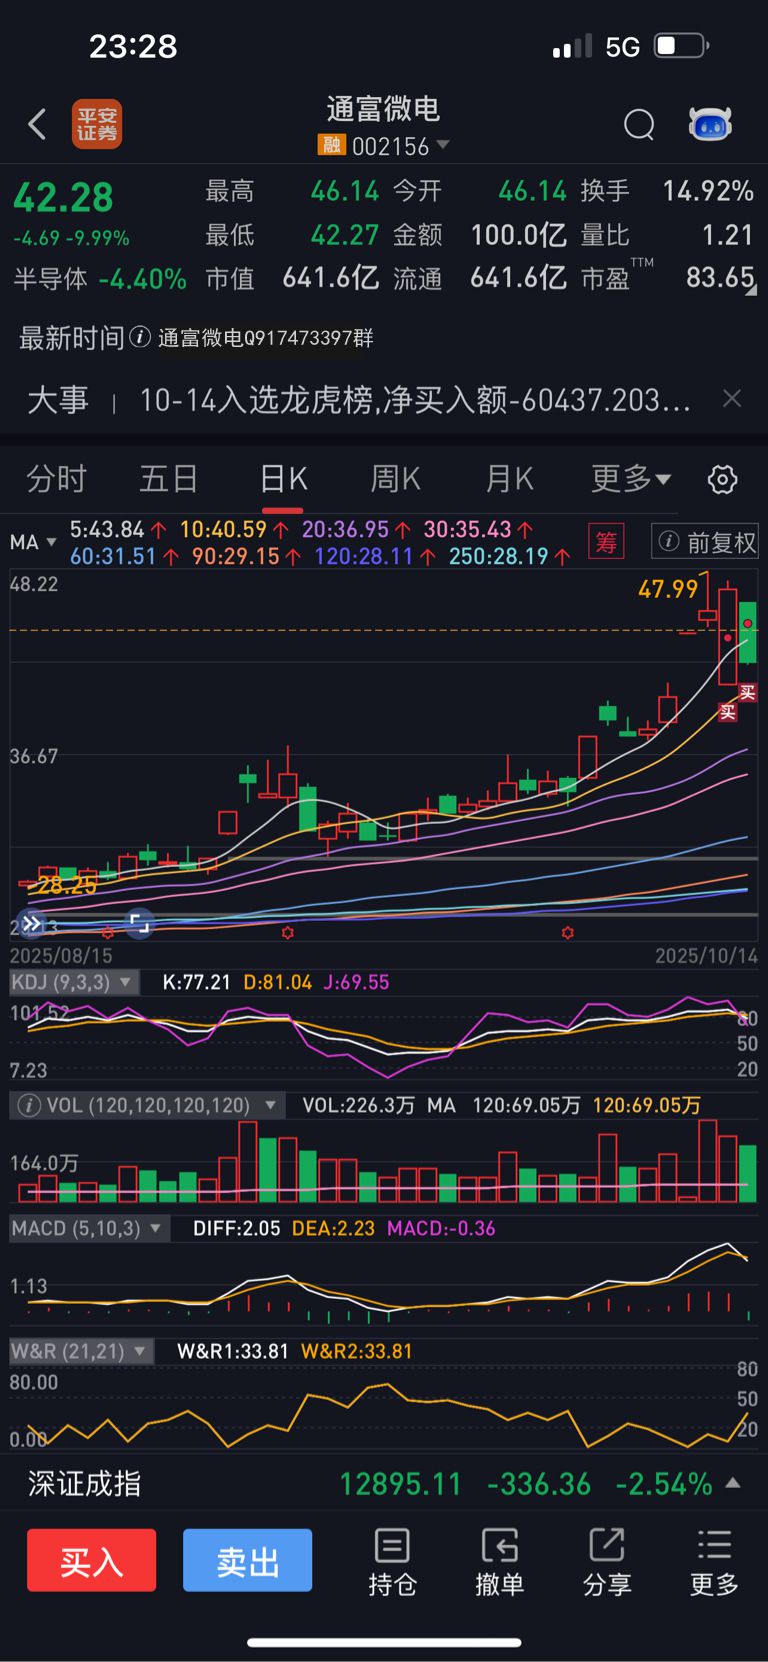Open the VOL indicator dropdown
The width and height of the screenshot is (768, 1662).
click(x=148, y=1105)
